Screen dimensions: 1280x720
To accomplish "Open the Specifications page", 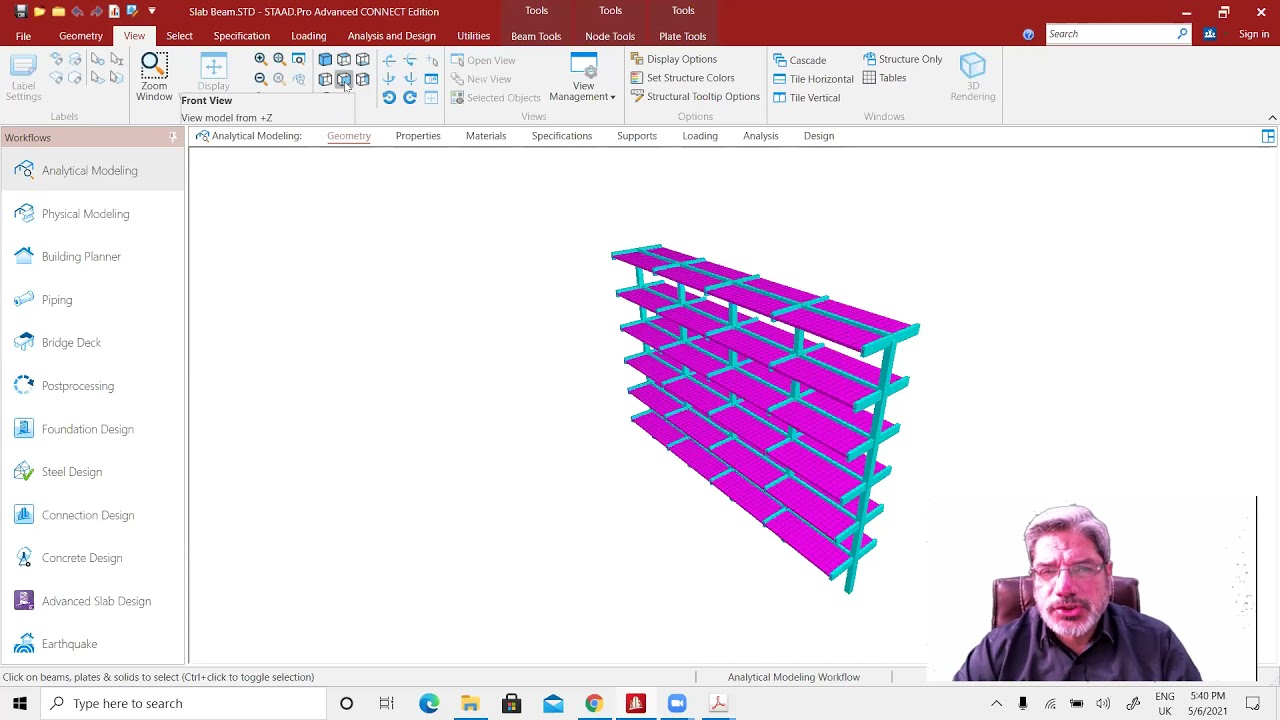I will [562, 136].
